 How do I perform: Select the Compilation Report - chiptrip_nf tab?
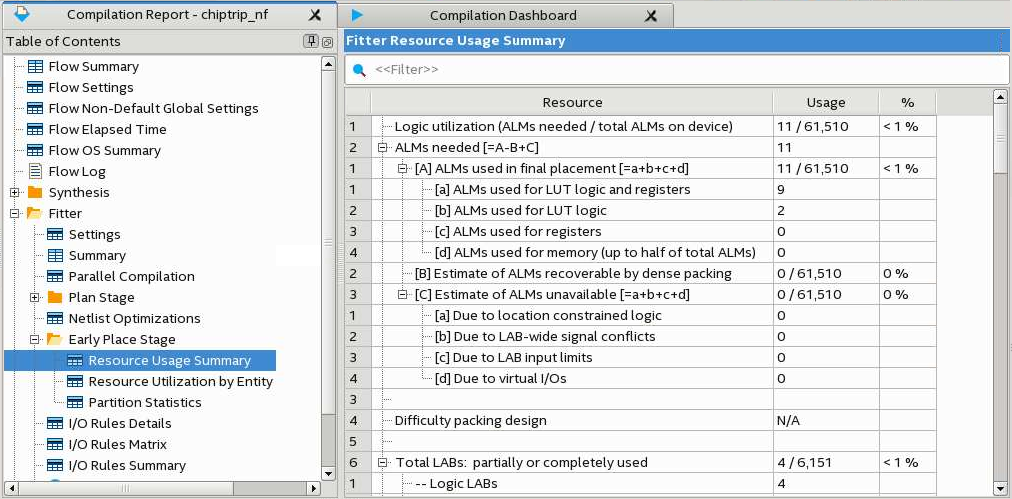pos(166,15)
